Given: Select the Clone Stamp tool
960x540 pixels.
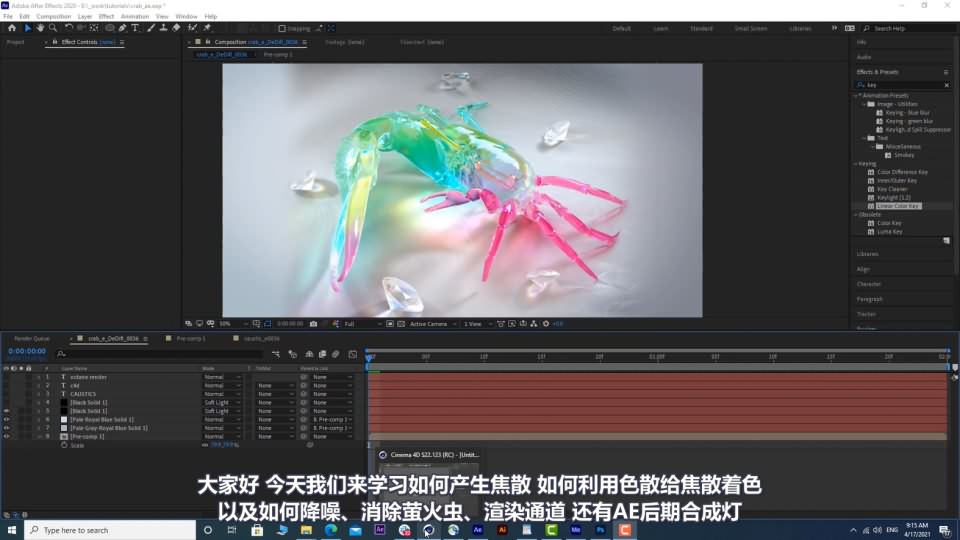Looking at the screenshot, I should [163, 28].
